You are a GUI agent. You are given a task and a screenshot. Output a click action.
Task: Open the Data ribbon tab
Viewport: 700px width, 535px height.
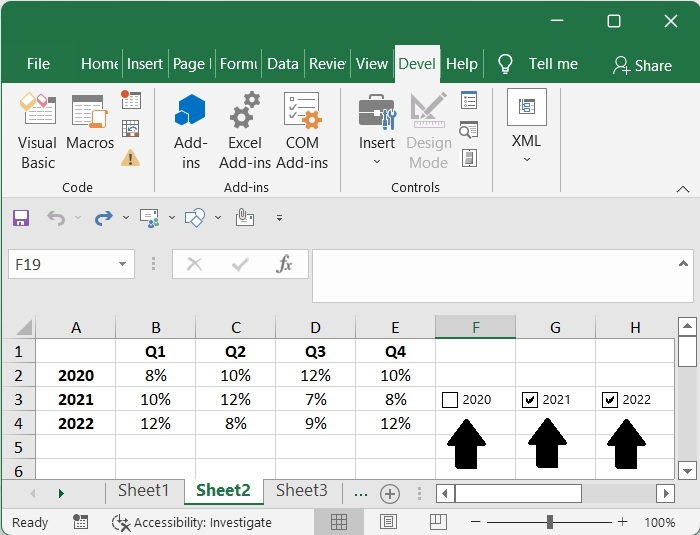282,64
